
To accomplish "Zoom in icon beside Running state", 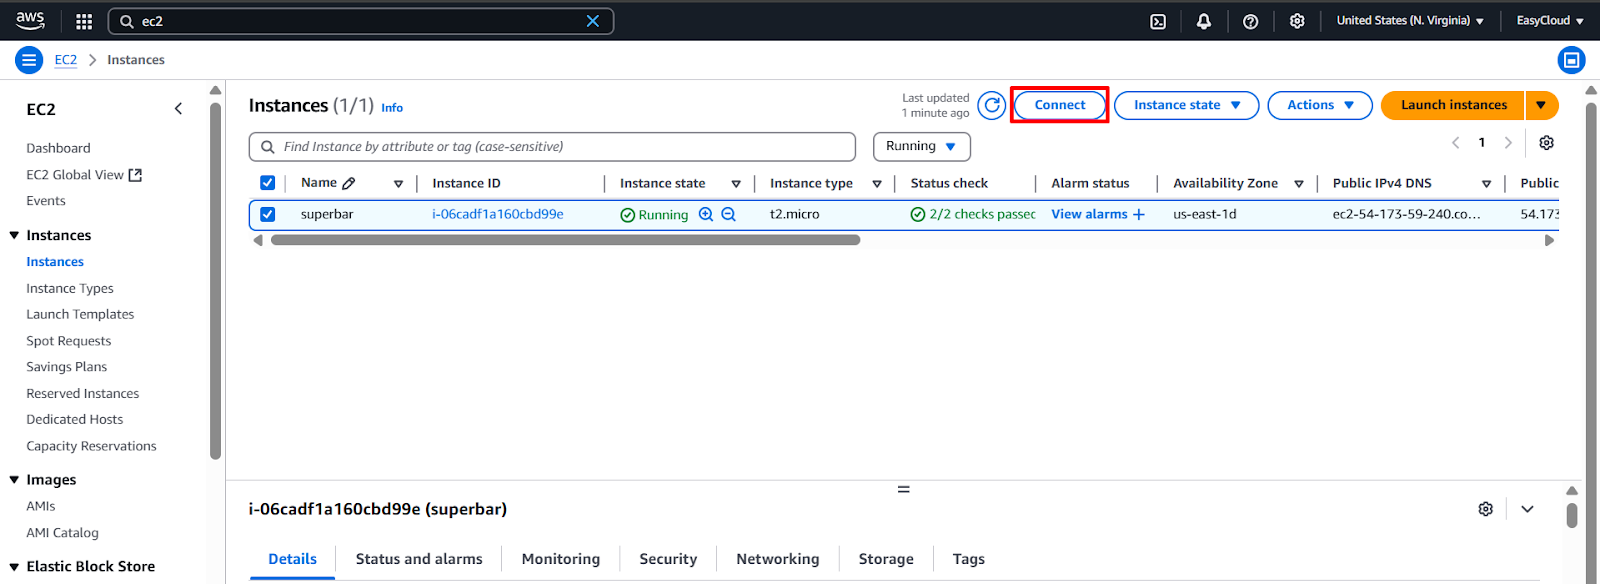I will point(706,214).
